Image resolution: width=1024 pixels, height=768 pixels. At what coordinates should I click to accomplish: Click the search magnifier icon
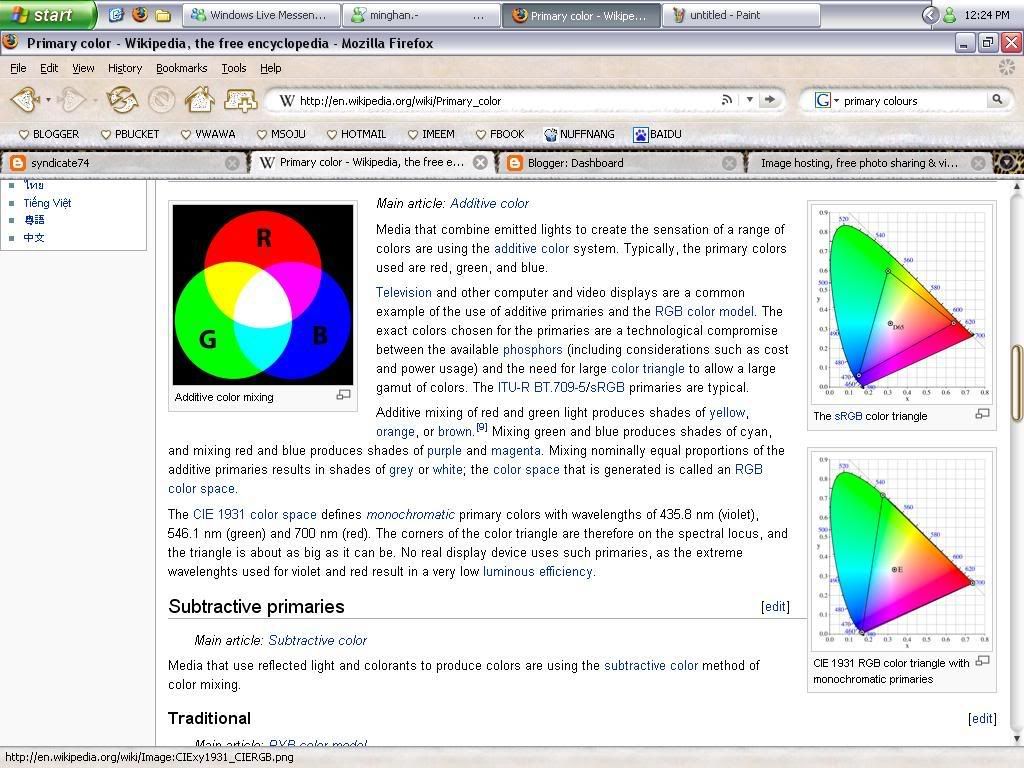[997, 99]
